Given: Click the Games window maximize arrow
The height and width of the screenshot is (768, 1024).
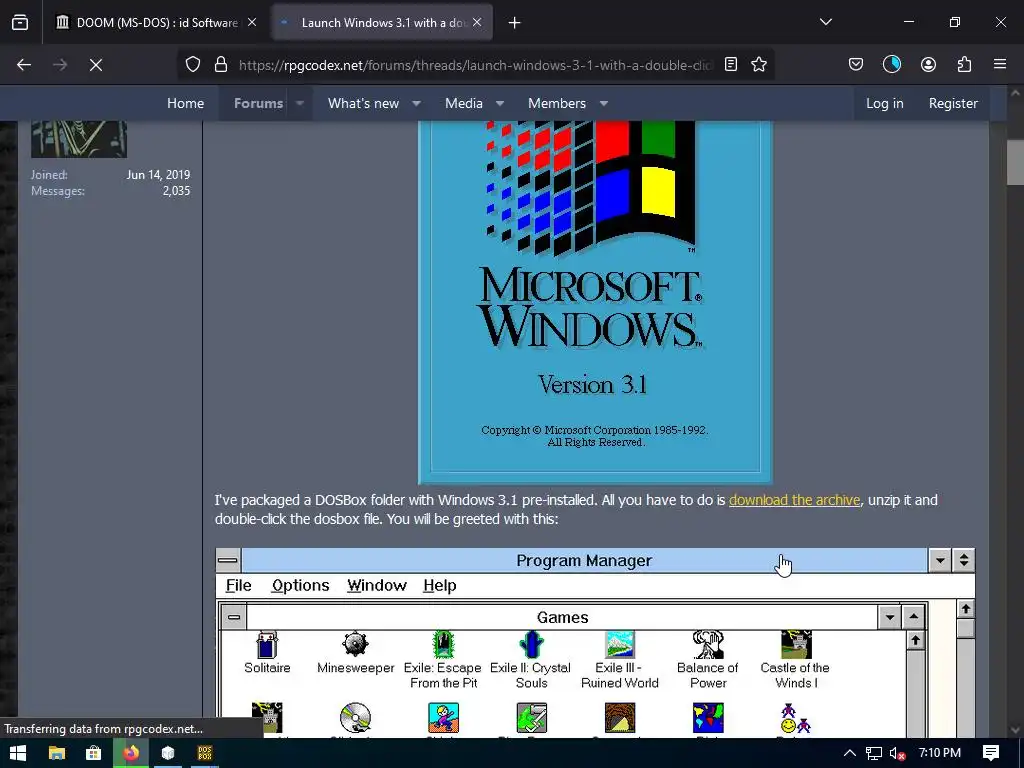Looking at the screenshot, I should point(914,617).
